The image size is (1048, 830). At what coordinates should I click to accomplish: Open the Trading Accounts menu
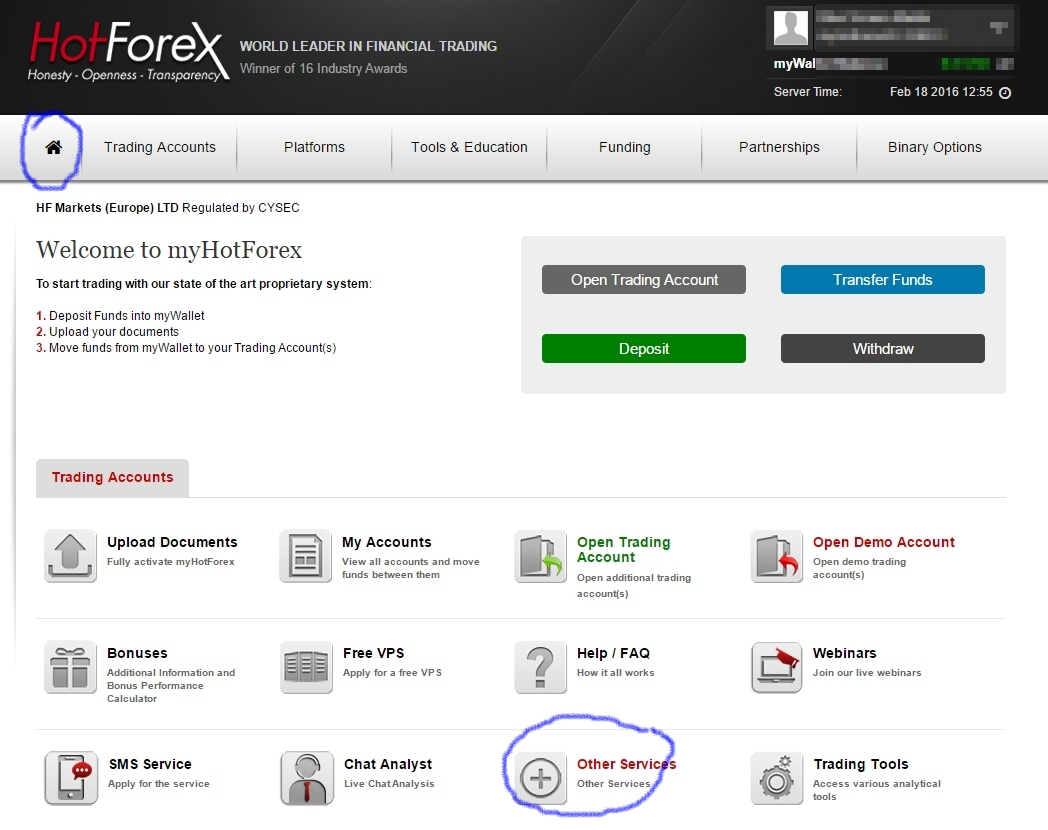pyautogui.click(x=160, y=147)
